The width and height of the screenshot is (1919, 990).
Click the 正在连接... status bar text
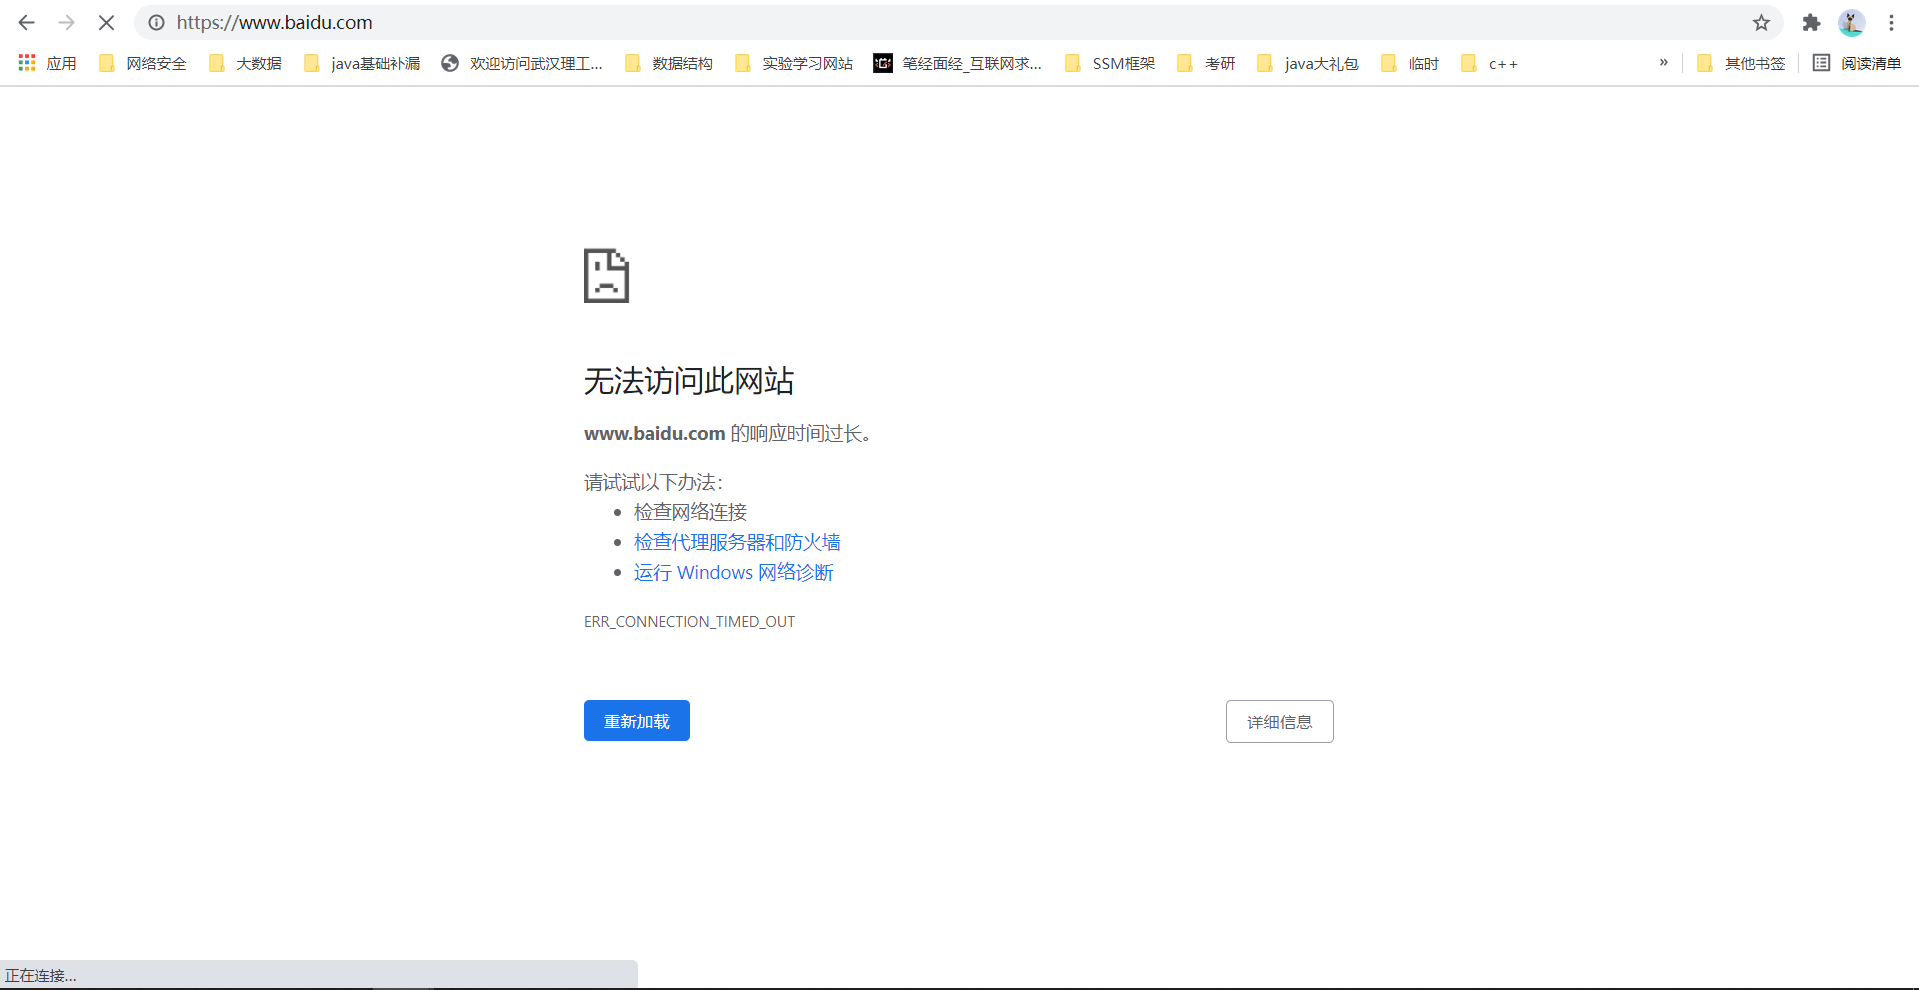tap(41, 976)
